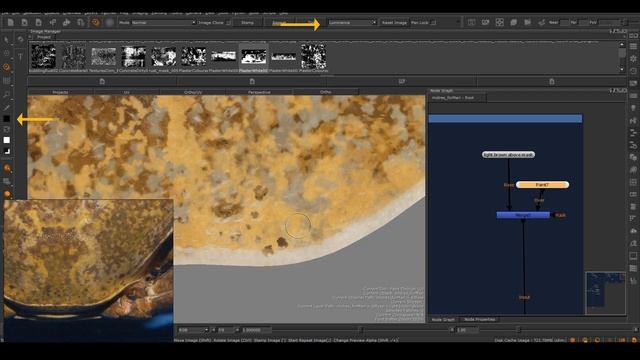Open the Mode dropdown set to Normal
The height and width of the screenshot is (360, 640).
coord(163,22)
